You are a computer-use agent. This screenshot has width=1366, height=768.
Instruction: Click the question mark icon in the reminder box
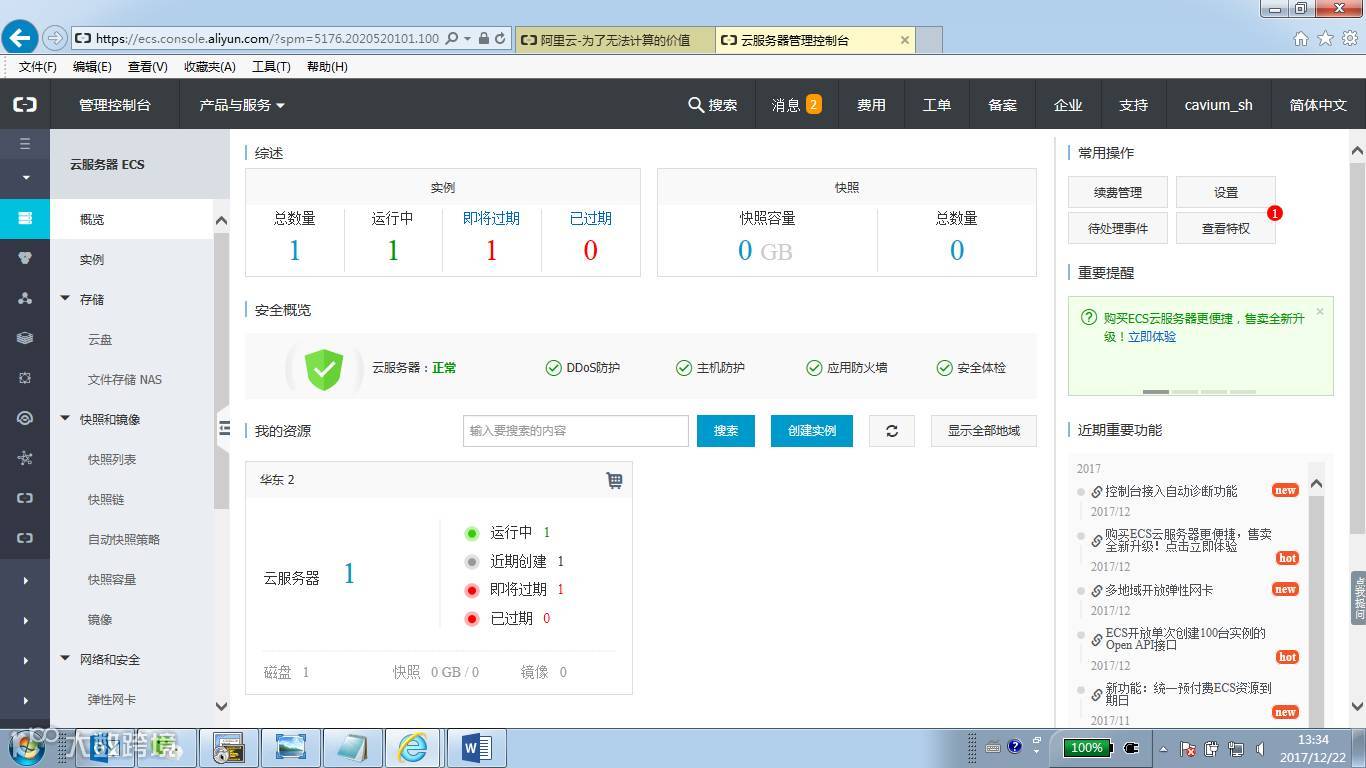pos(1089,317)
